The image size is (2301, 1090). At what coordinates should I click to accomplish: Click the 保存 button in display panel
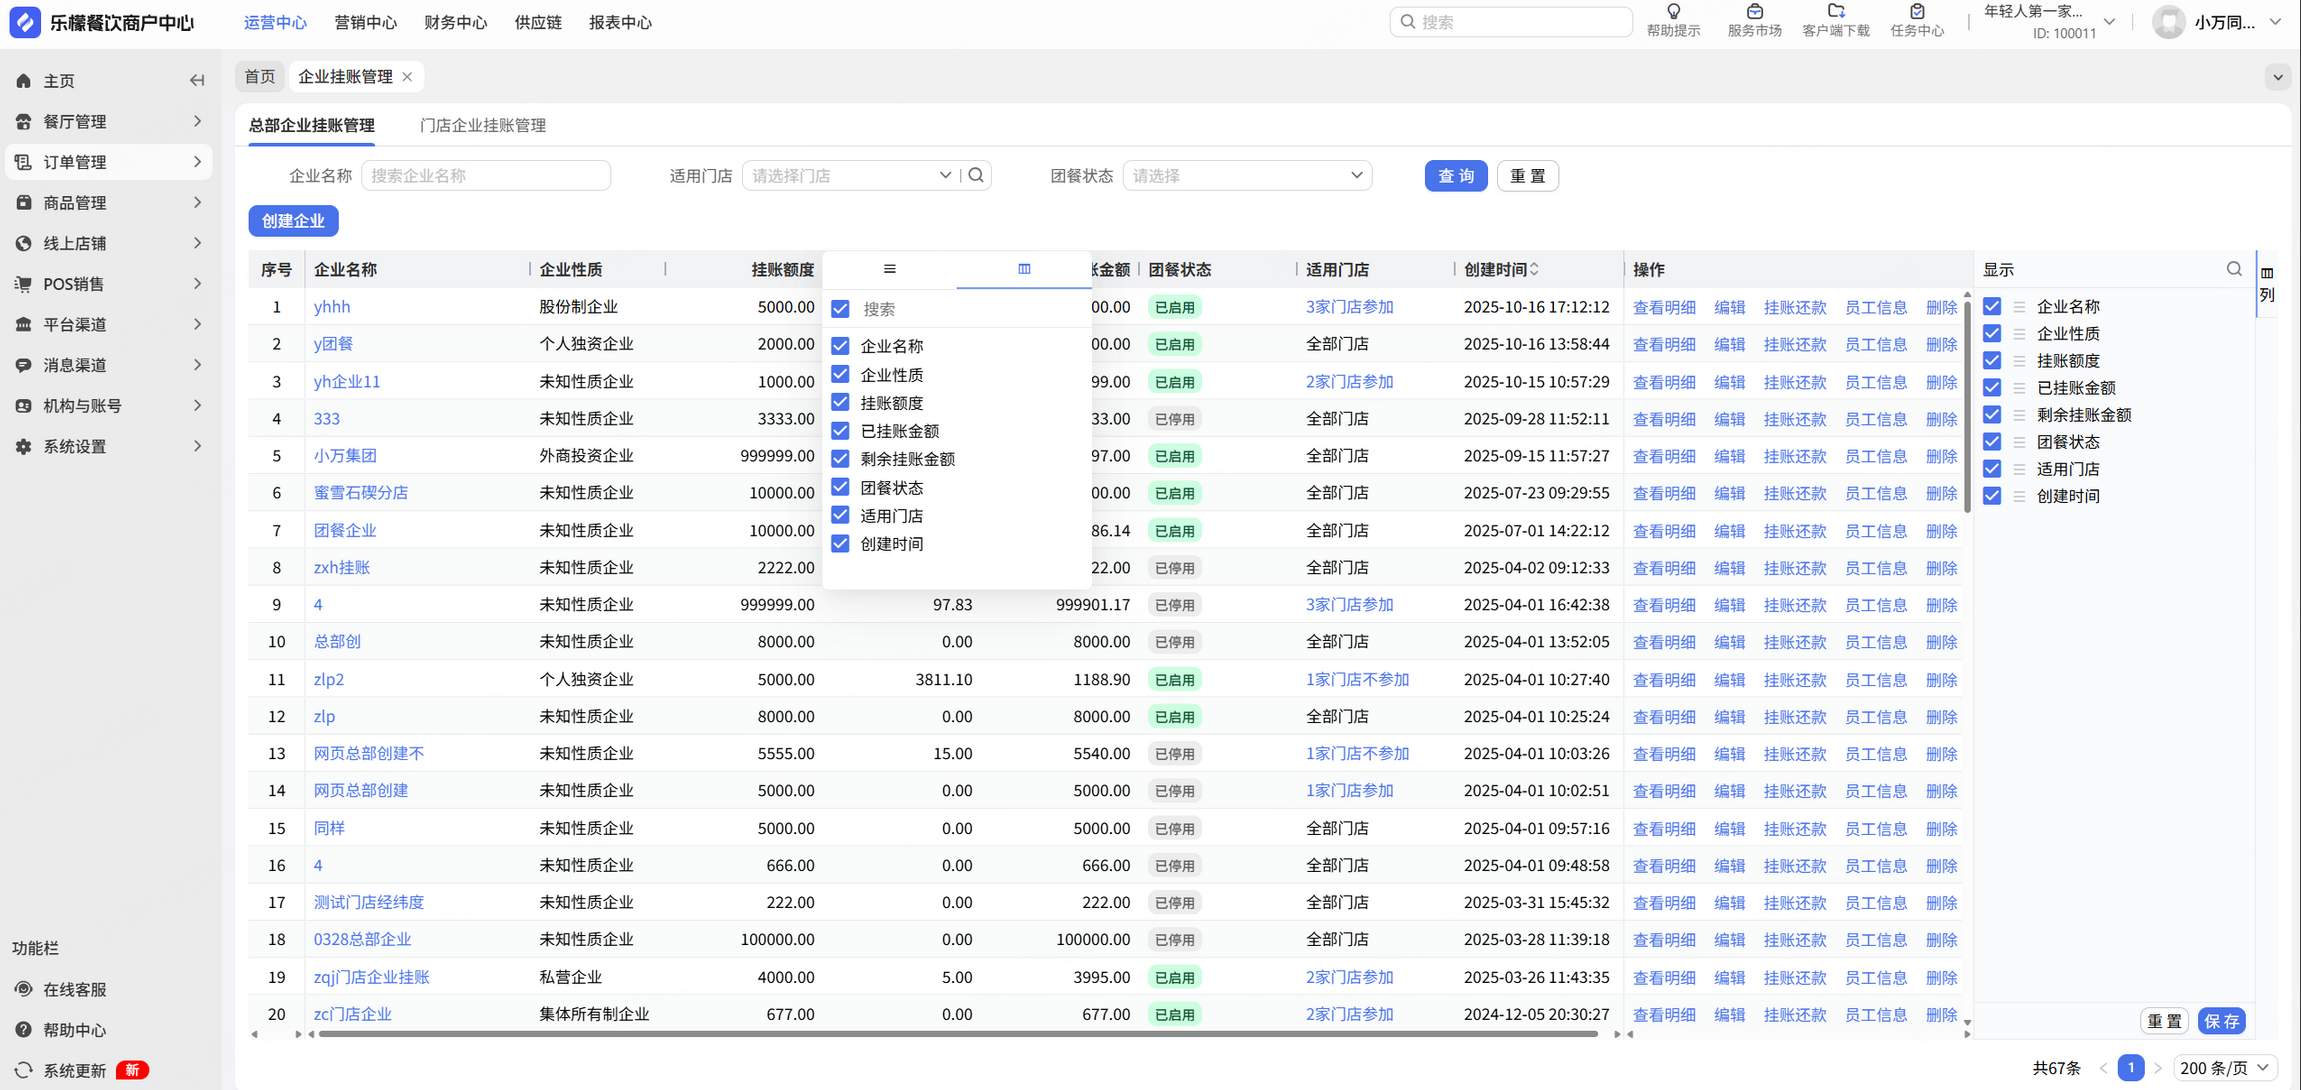[x=2221, y=1021]
